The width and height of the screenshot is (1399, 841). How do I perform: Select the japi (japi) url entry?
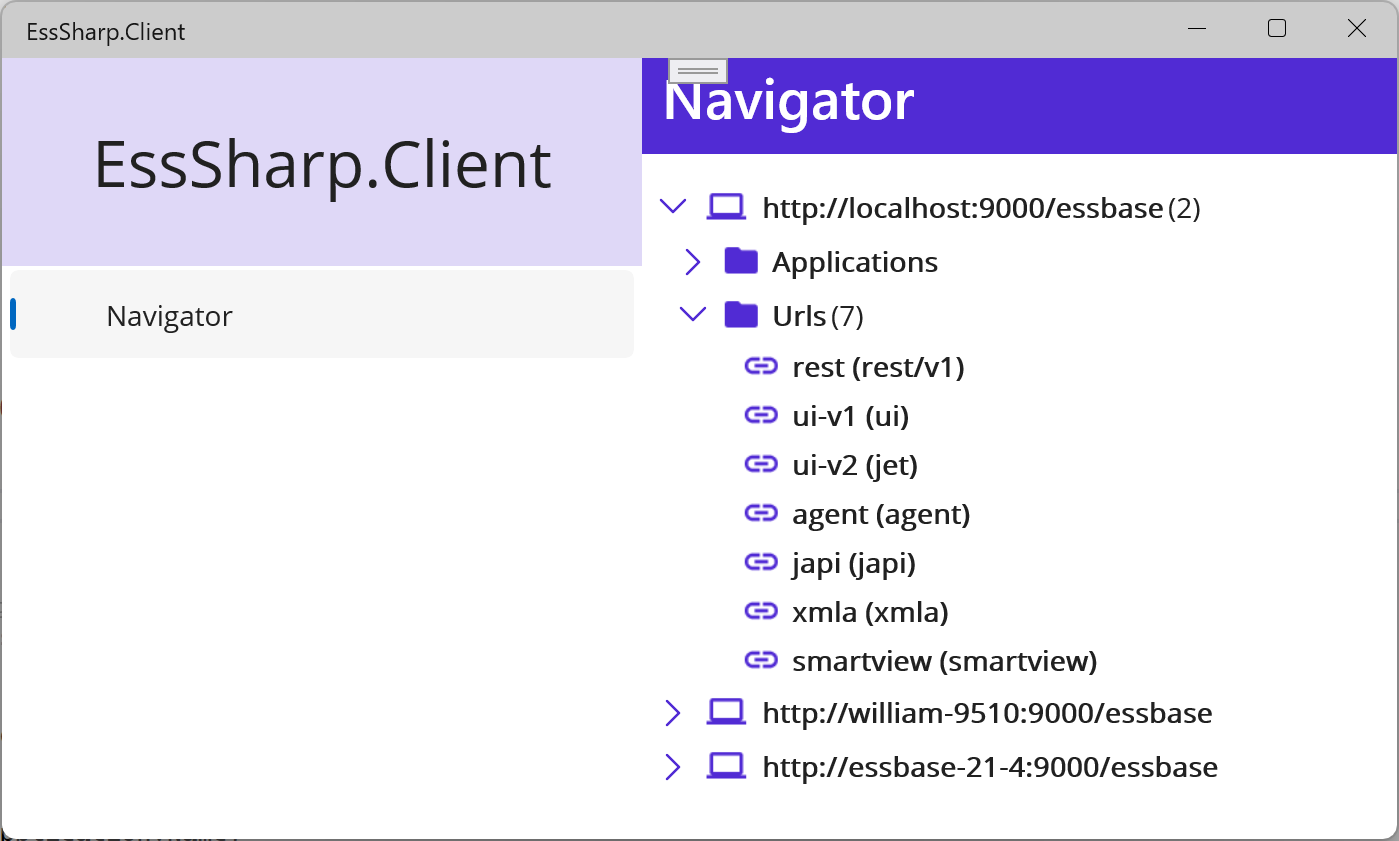pos(853,562)
